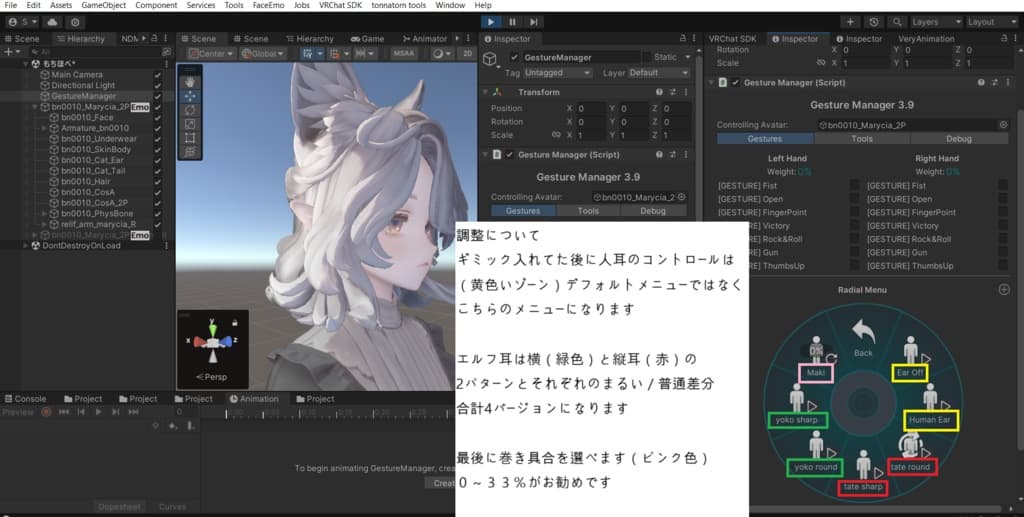Click the Ear Off radial menu icon
Screen dimensions: 1024x517
coord(910,351)
